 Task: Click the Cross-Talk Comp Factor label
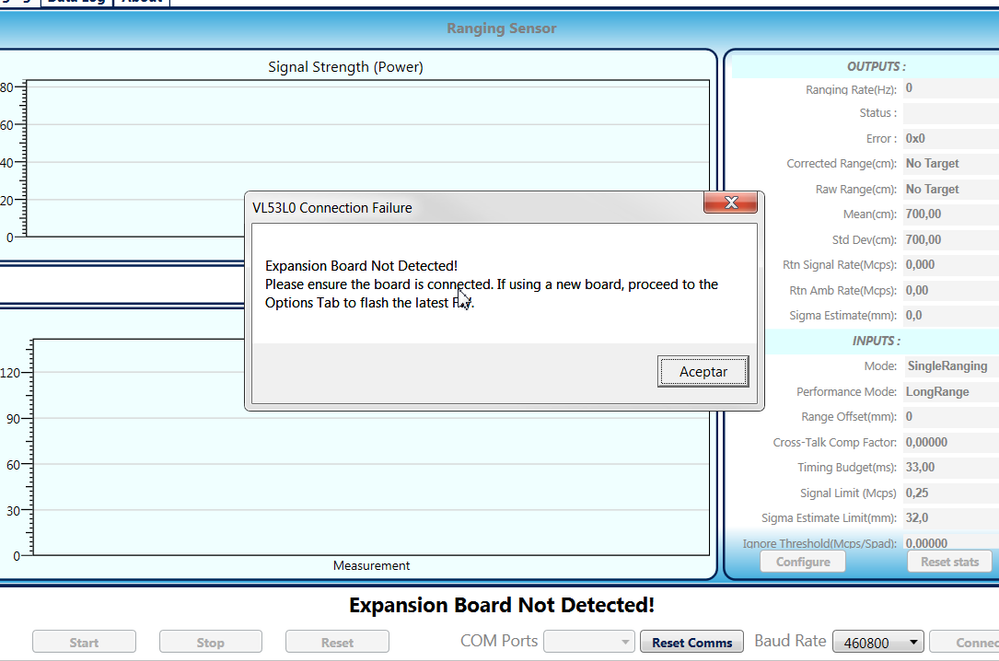point(835,442)
